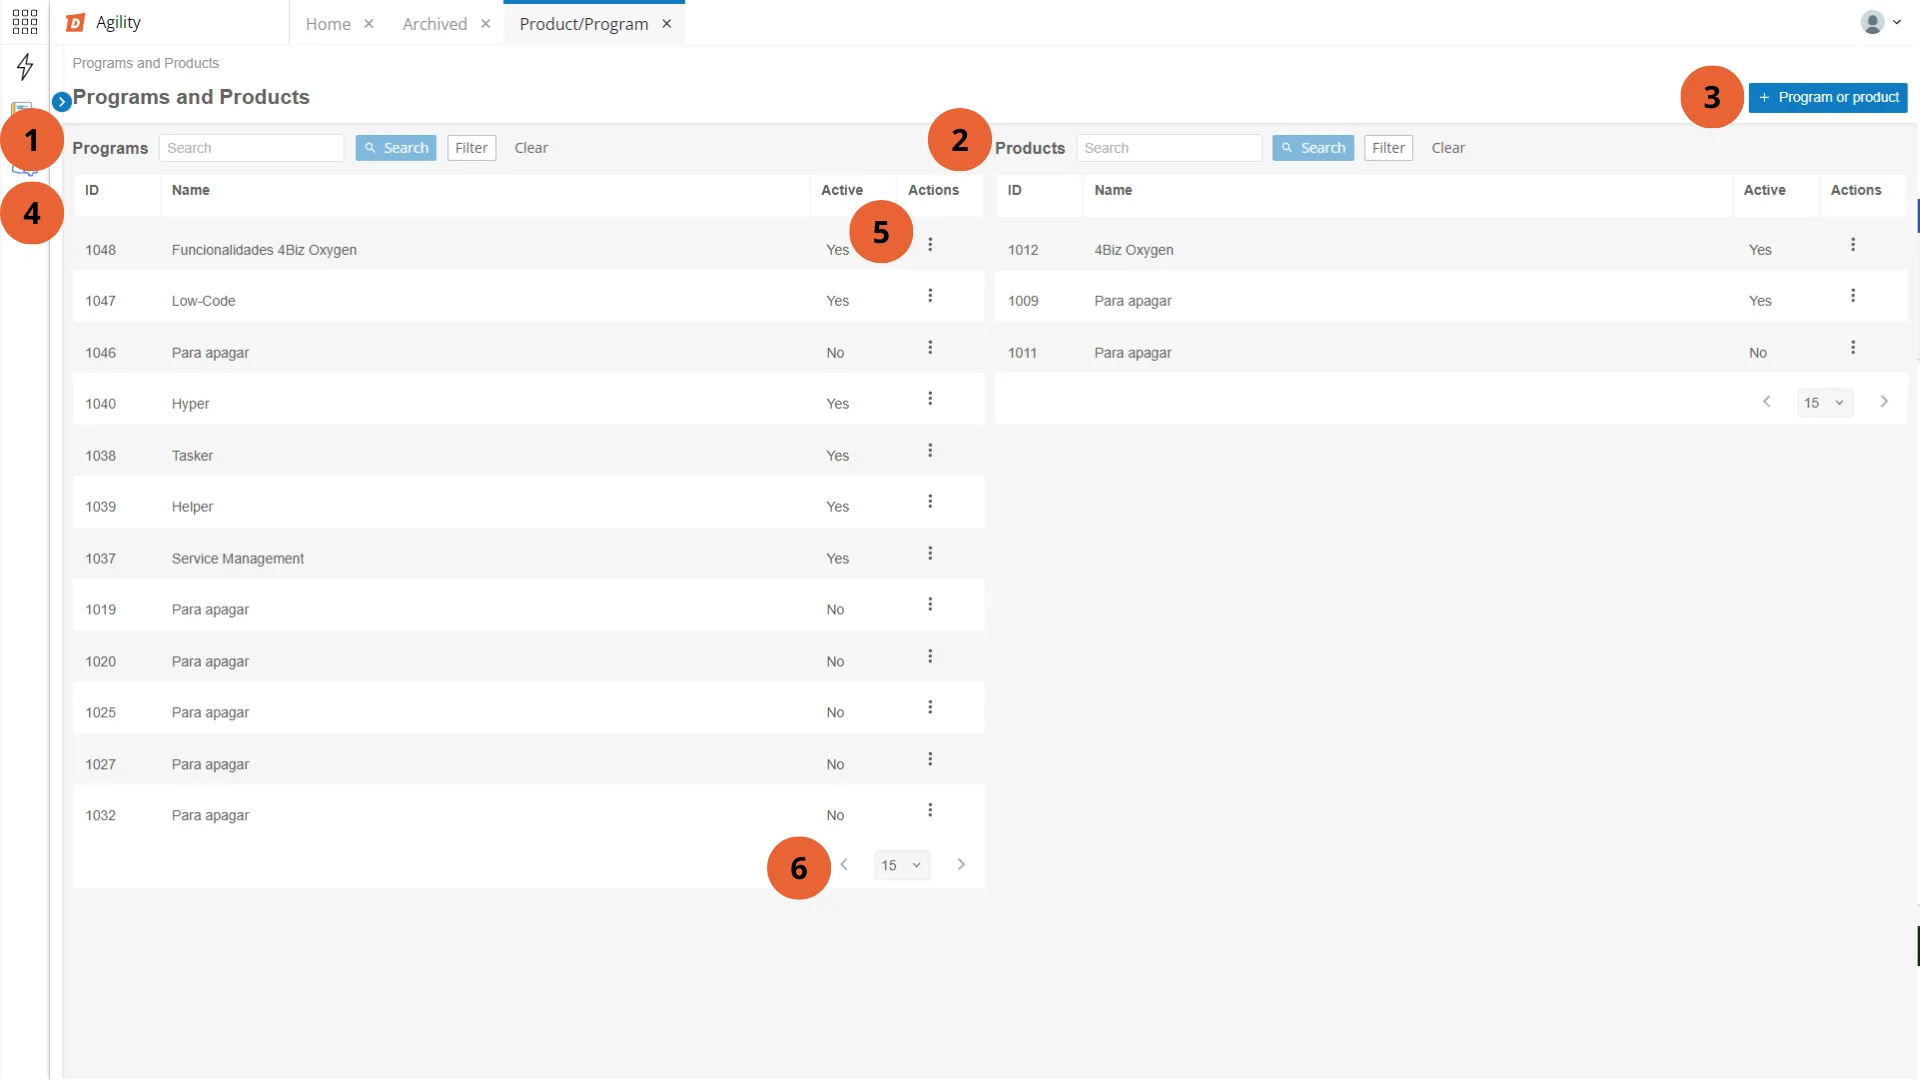Open actions menu for product 1011
The width and height of the screenshot is (1920, 1080).
(x=1853, y=348)
